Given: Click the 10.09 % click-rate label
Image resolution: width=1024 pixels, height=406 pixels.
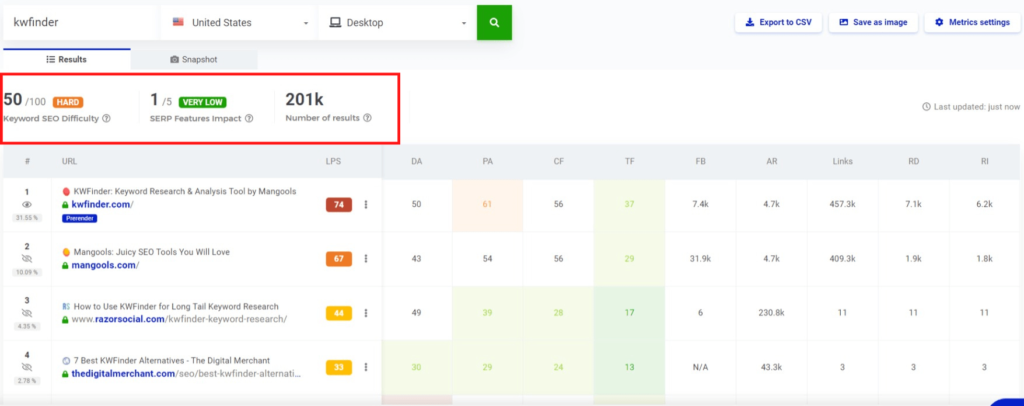Looking at the screenshot, I should point(27,272).
